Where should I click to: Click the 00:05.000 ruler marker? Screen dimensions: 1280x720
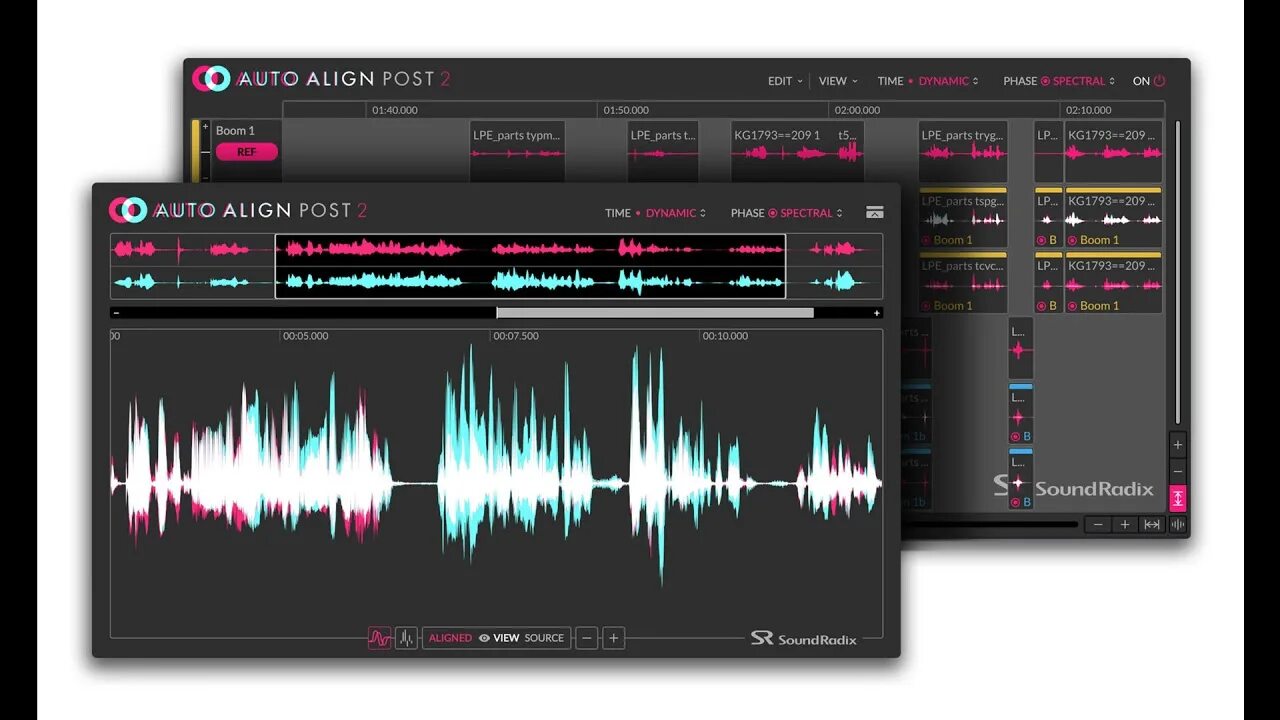[x=305, y=336]
